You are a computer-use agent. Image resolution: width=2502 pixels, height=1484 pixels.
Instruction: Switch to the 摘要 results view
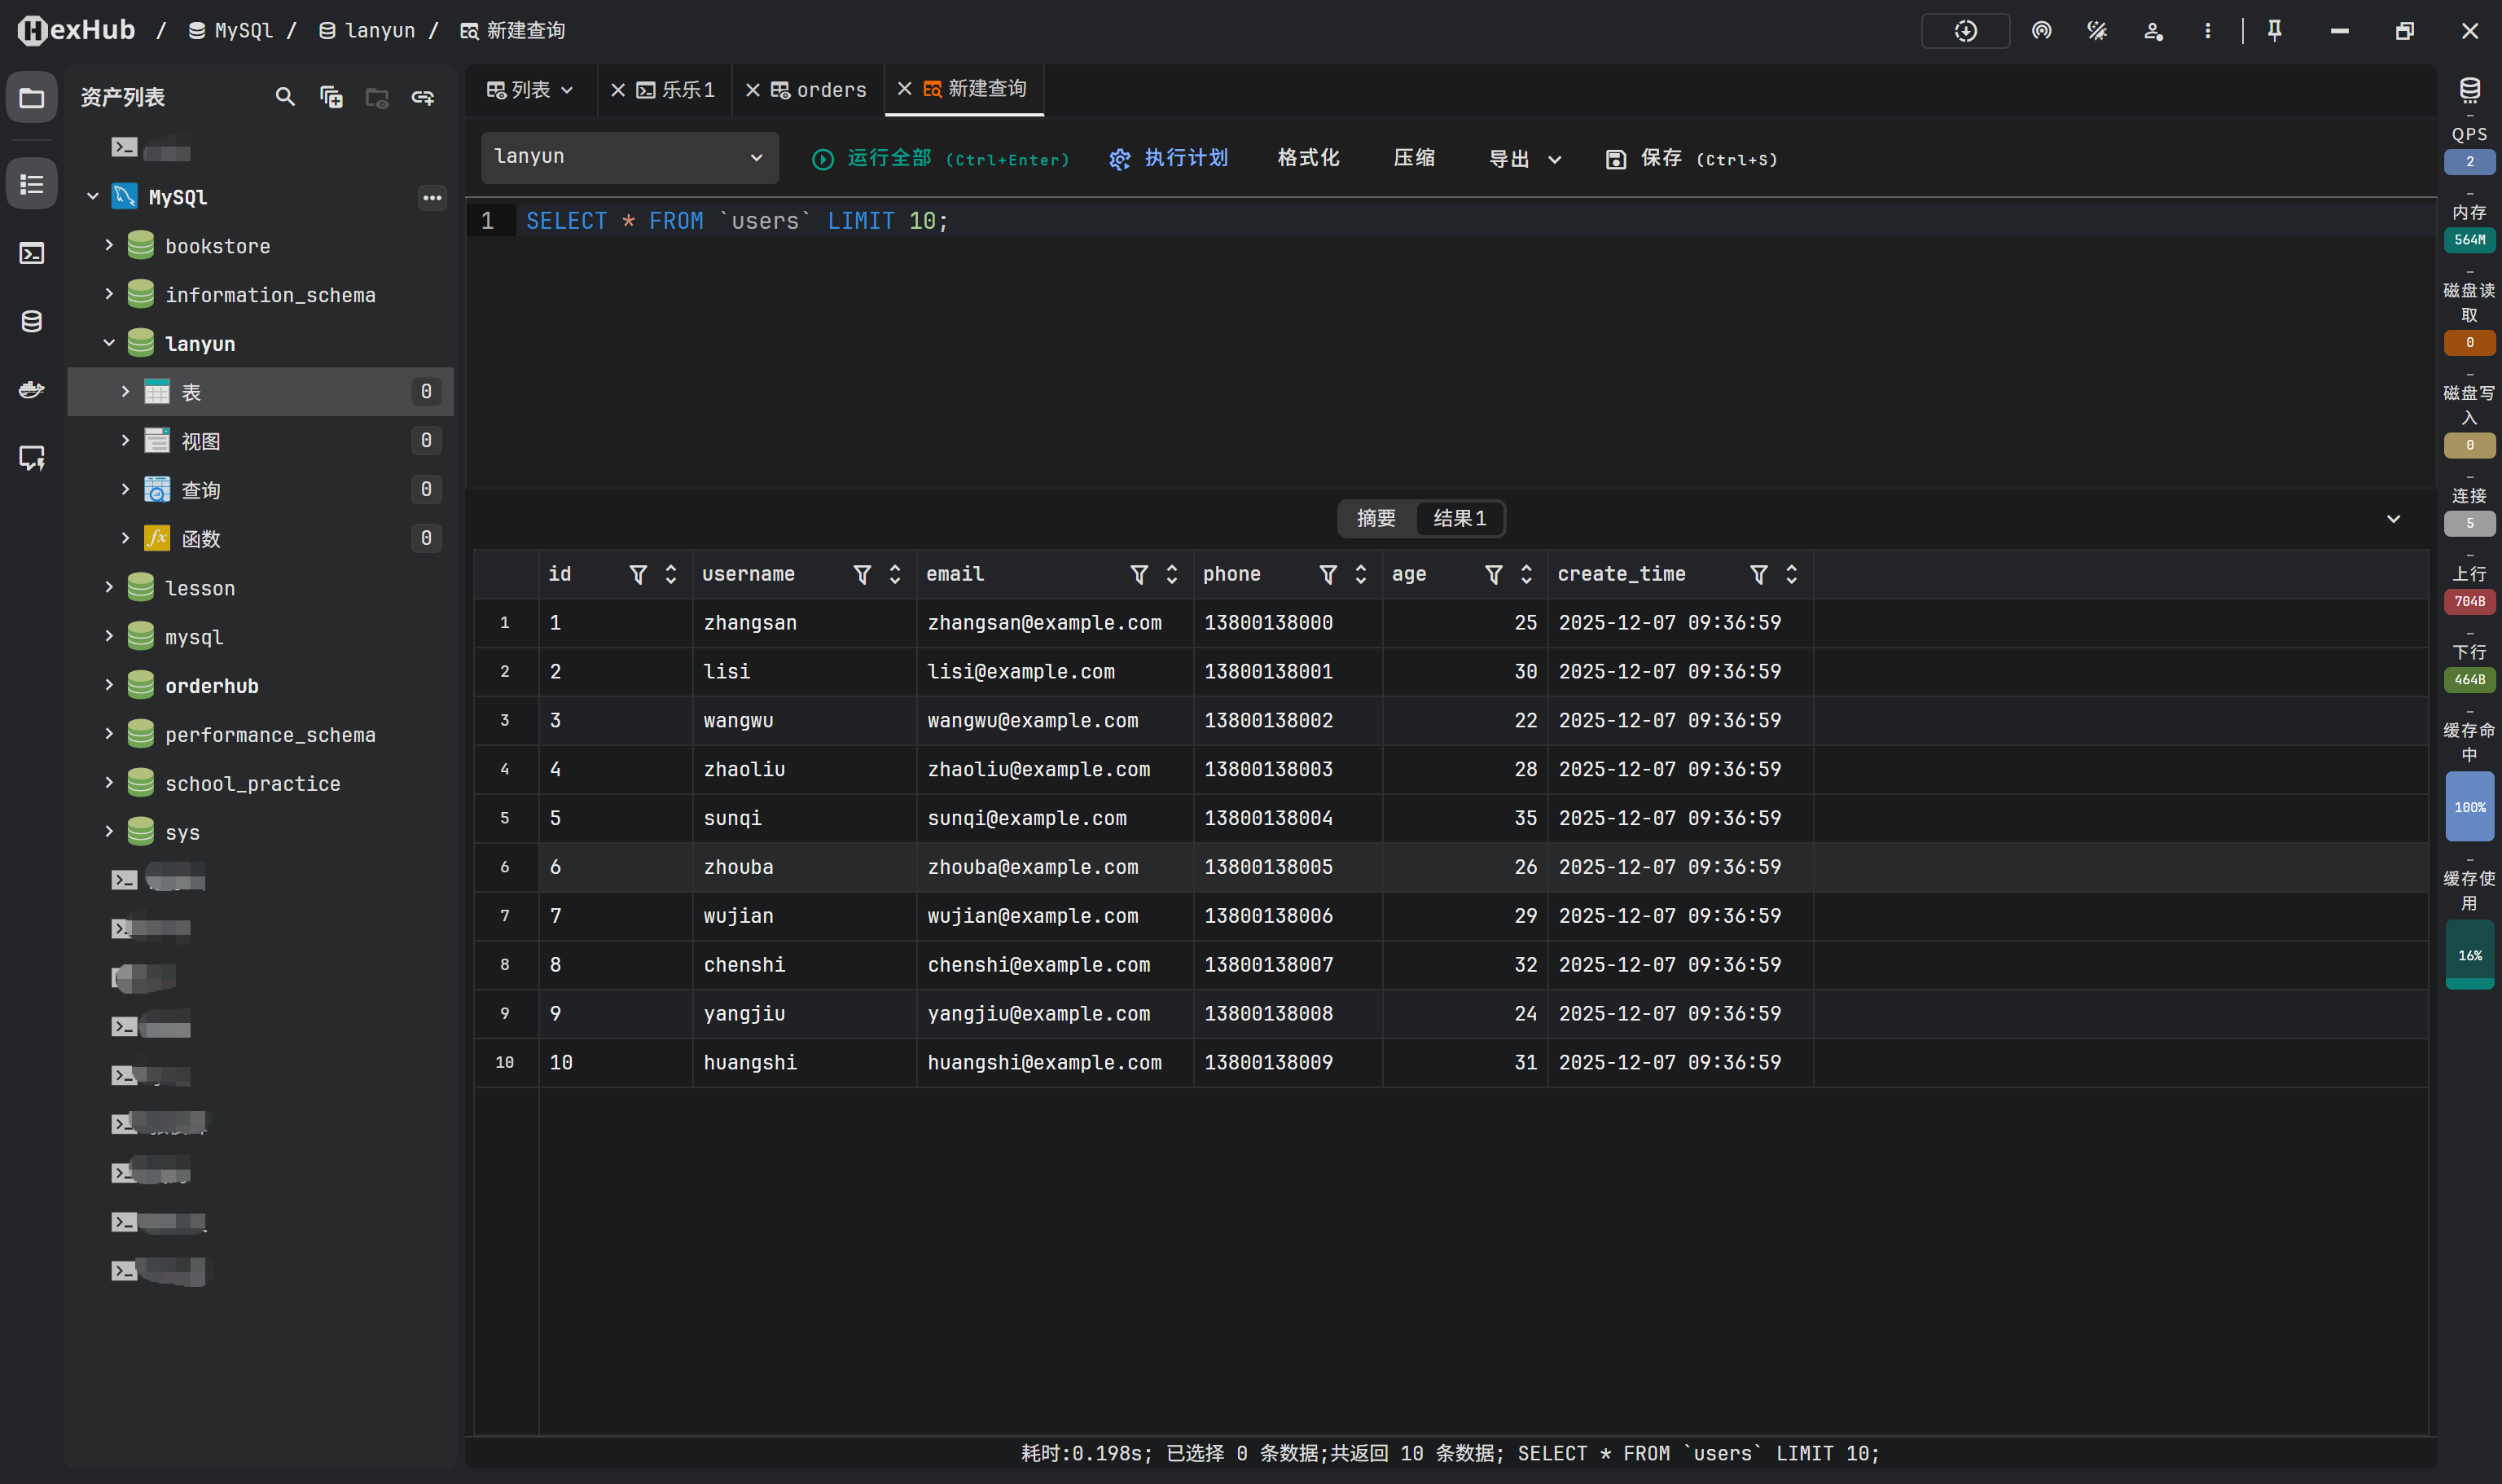[1376, 518]
